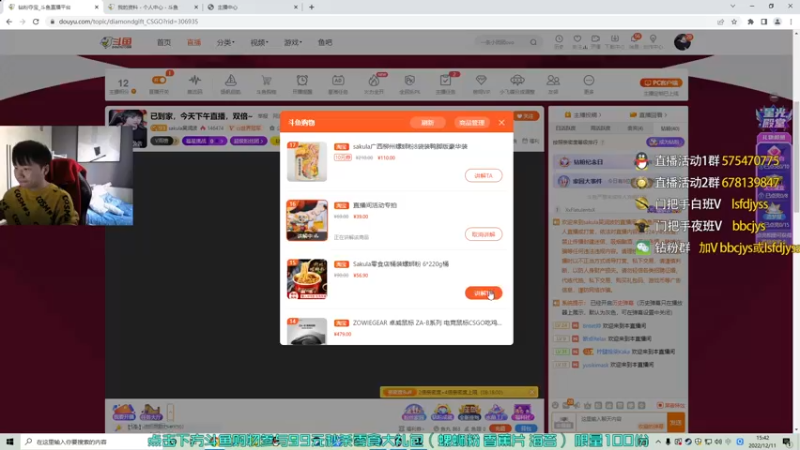The image size is (800, 450).
Task: Expand 主播投稿 link in right panel
Action: pyautogui.click(x=582, y=115)
